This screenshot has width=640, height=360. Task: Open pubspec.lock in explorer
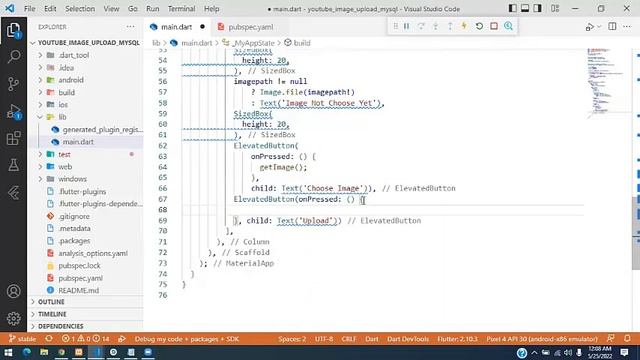86,266
